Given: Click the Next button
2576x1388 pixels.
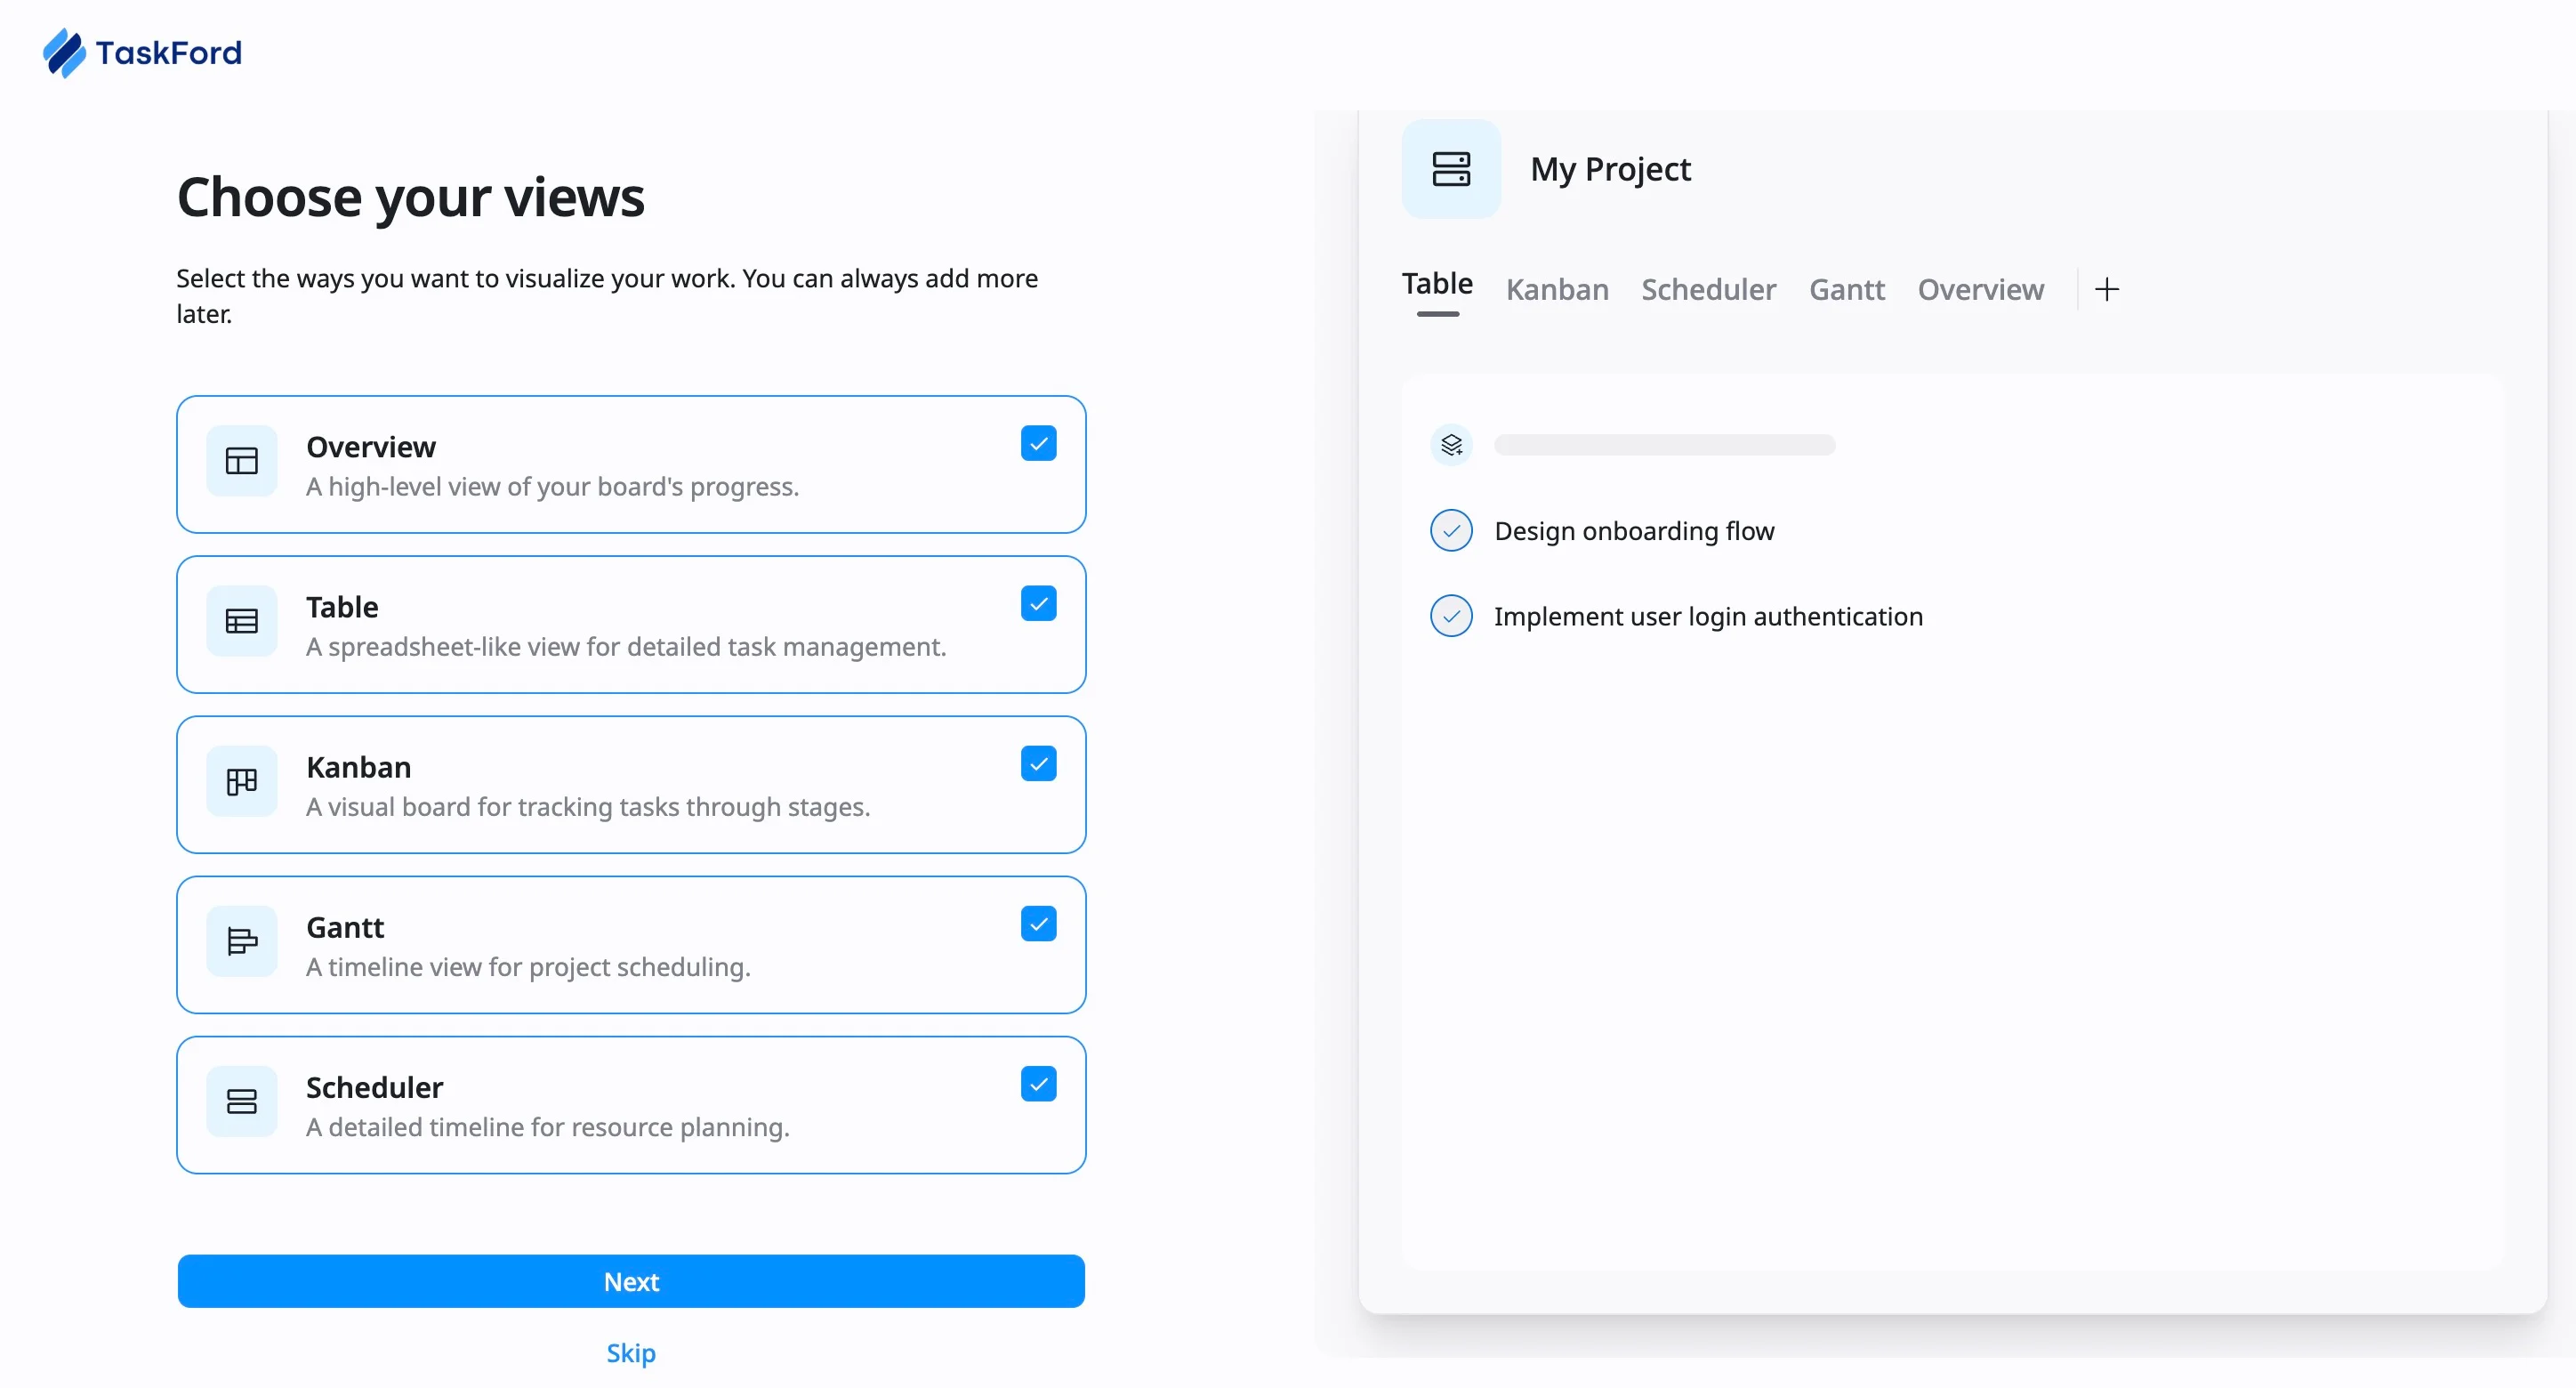Looking at the screenshot, I should [x=631, y=1281].
